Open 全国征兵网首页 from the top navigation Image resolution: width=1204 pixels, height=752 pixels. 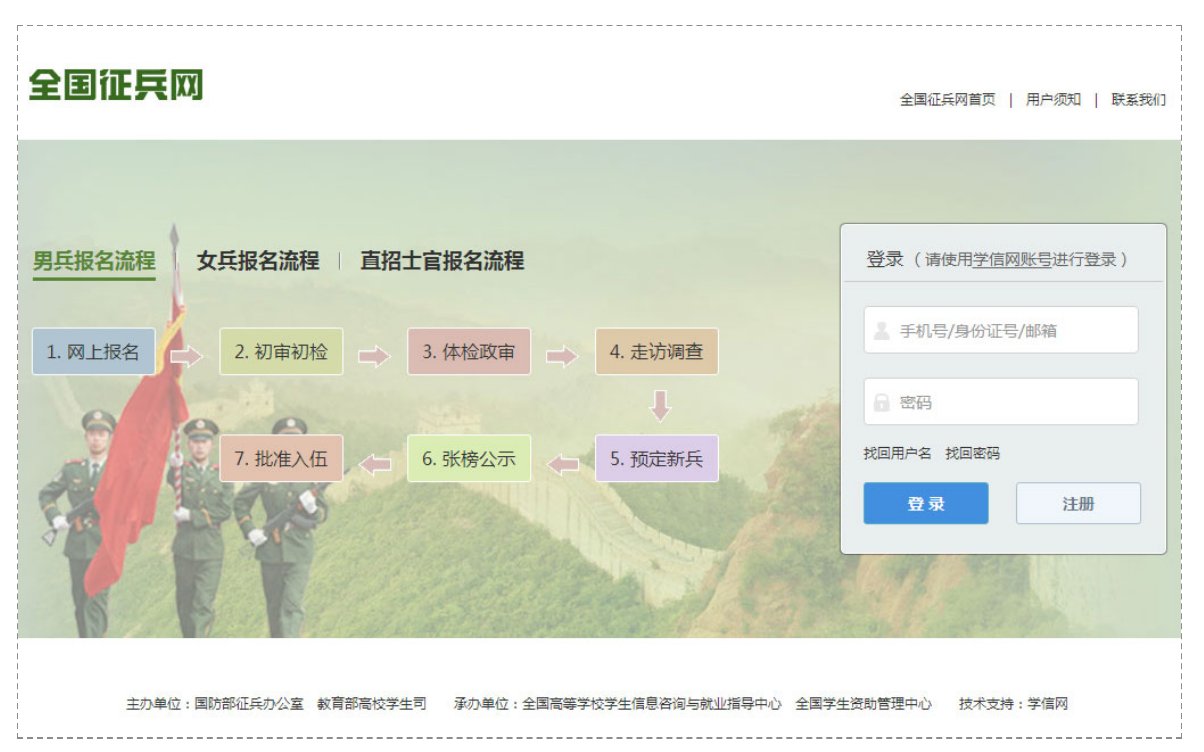946,99
